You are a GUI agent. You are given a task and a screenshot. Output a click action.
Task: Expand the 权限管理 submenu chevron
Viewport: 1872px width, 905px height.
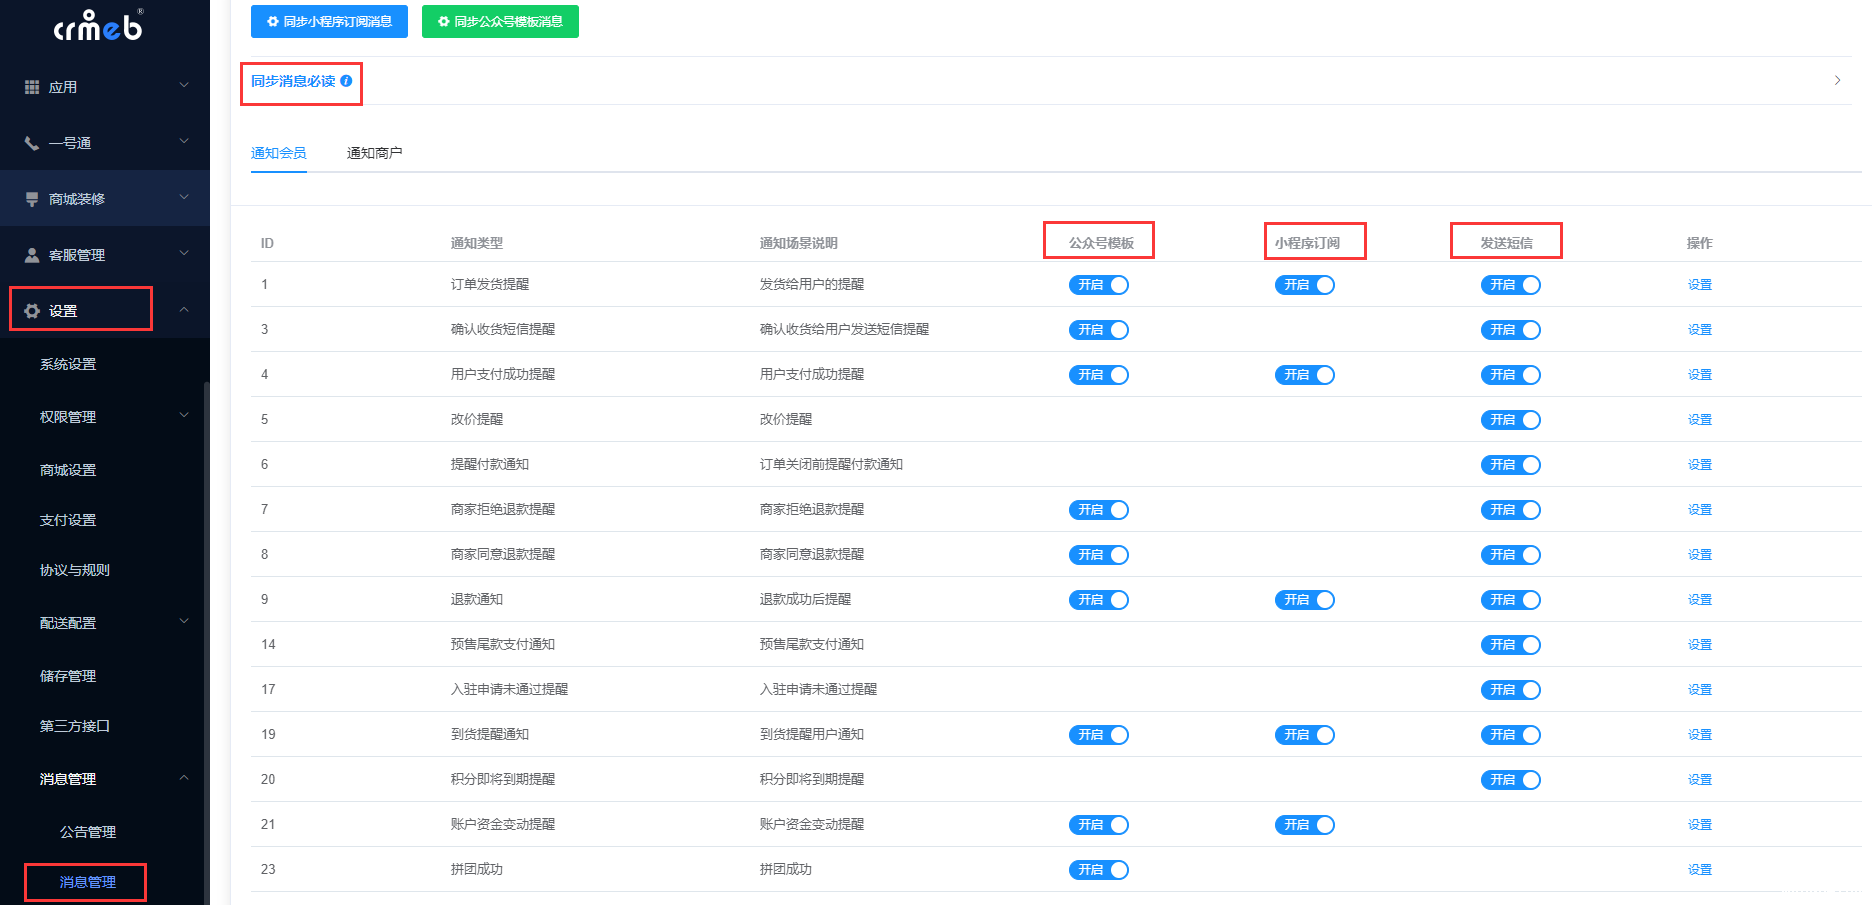pos(184,415)
